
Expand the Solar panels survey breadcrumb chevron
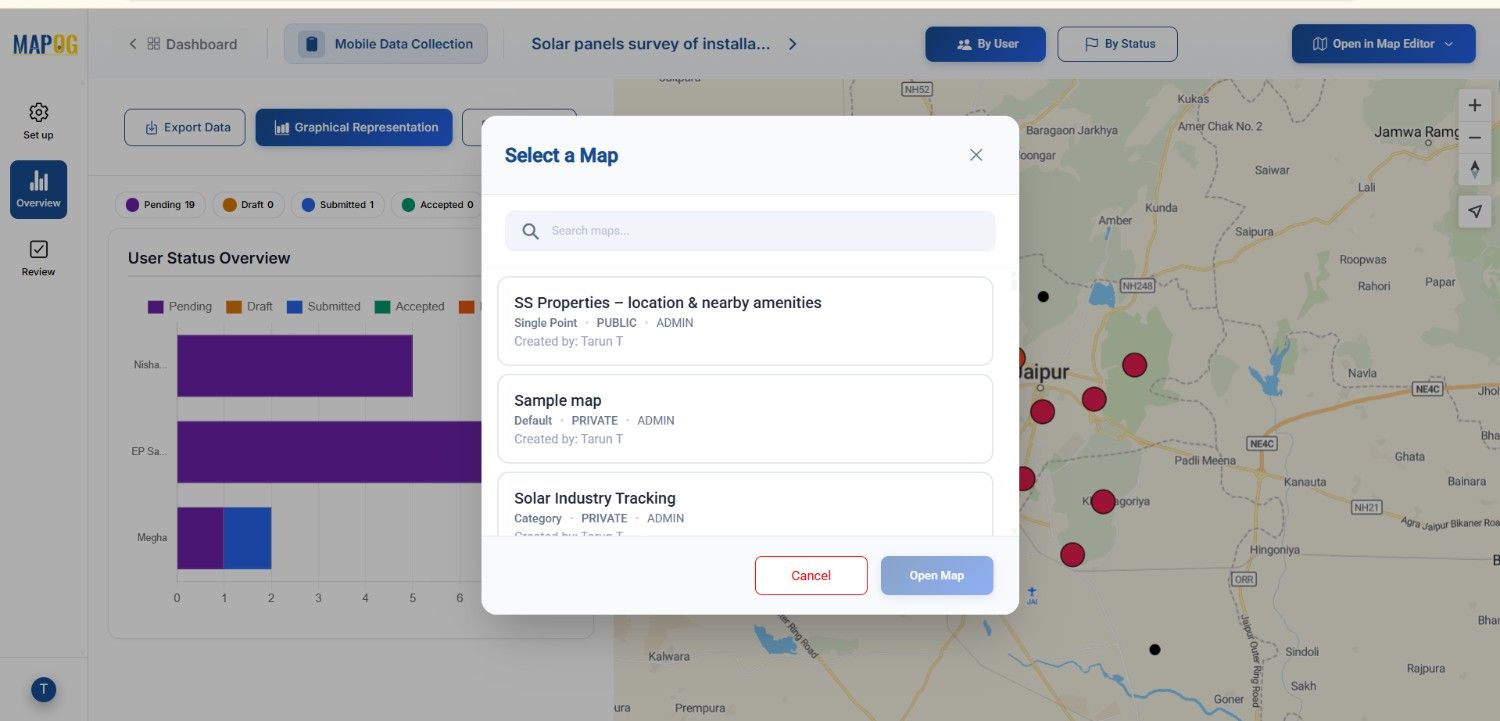click(x=791, y=43)
